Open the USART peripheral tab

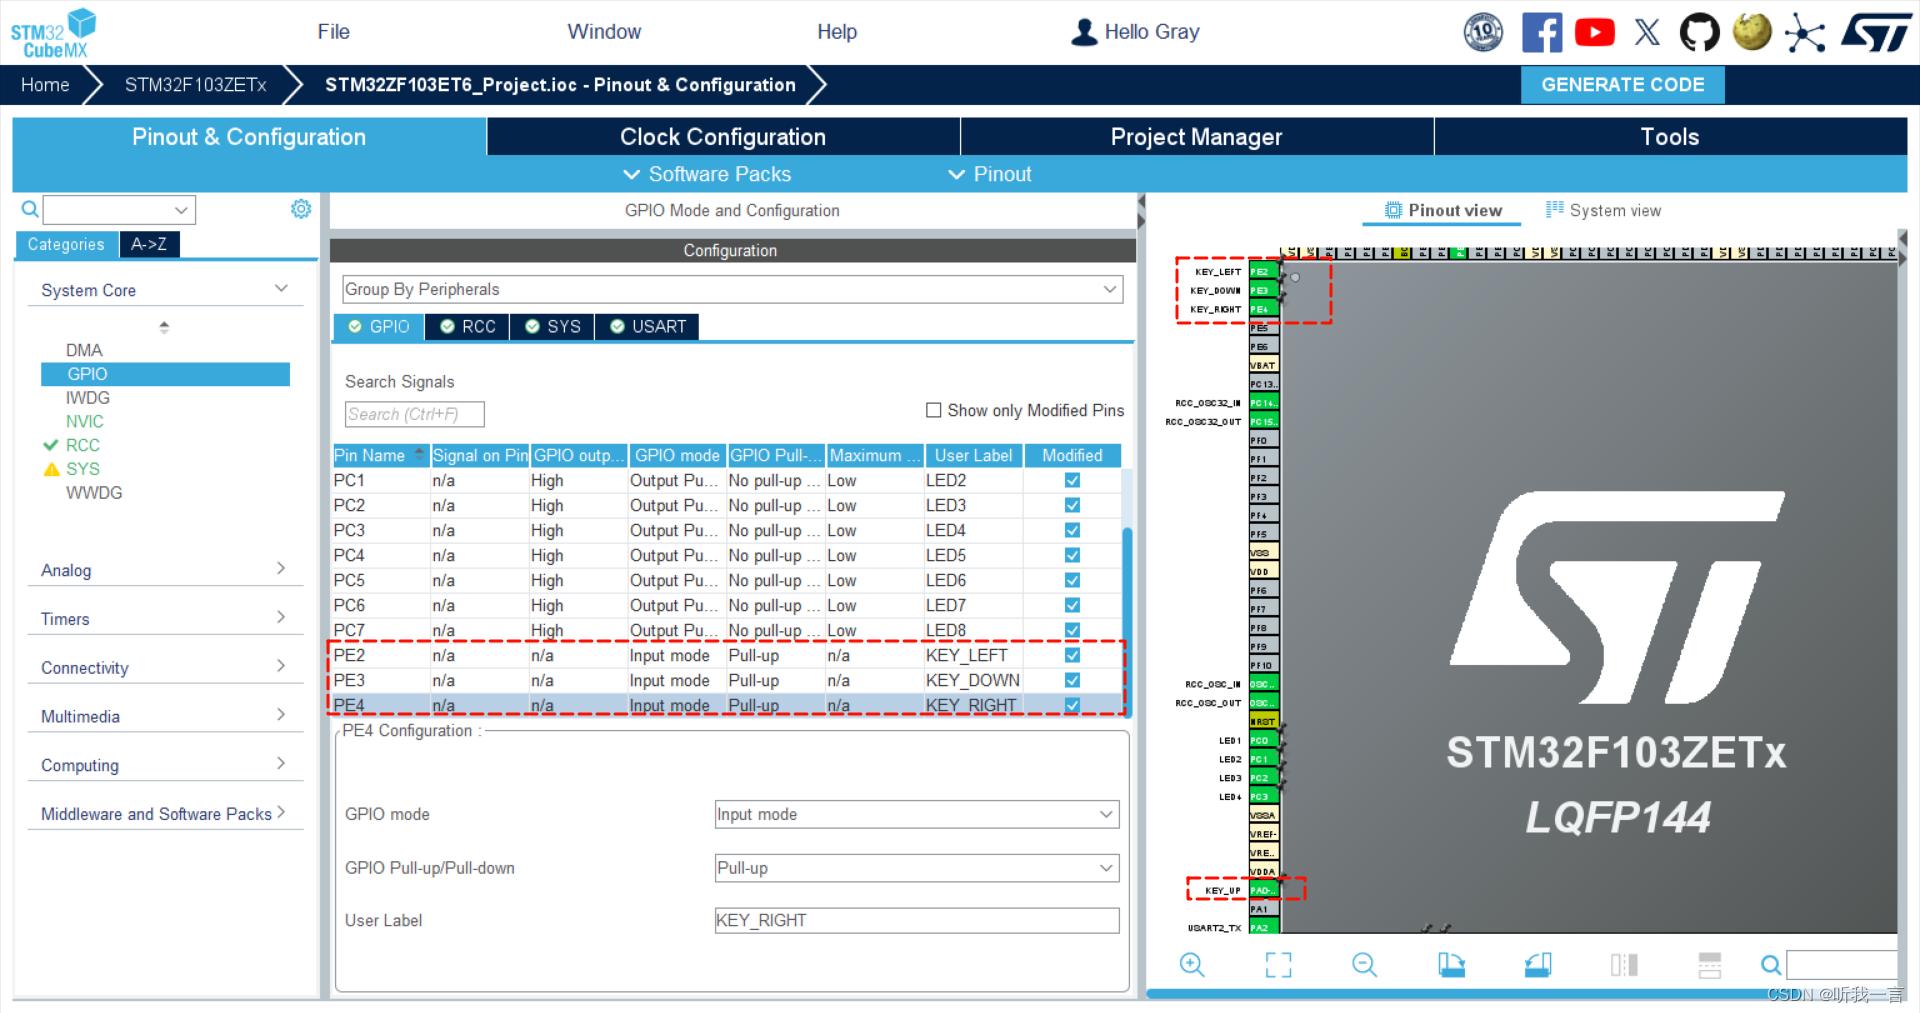pyautogui.click(x=647, y=327)
